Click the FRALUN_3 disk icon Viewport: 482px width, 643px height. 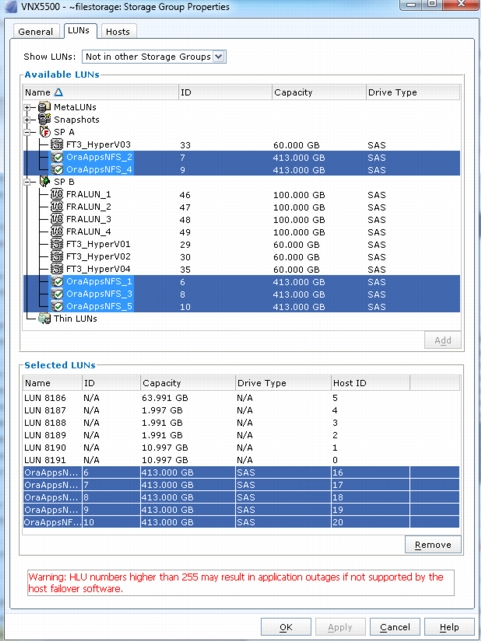pos(57,219)
